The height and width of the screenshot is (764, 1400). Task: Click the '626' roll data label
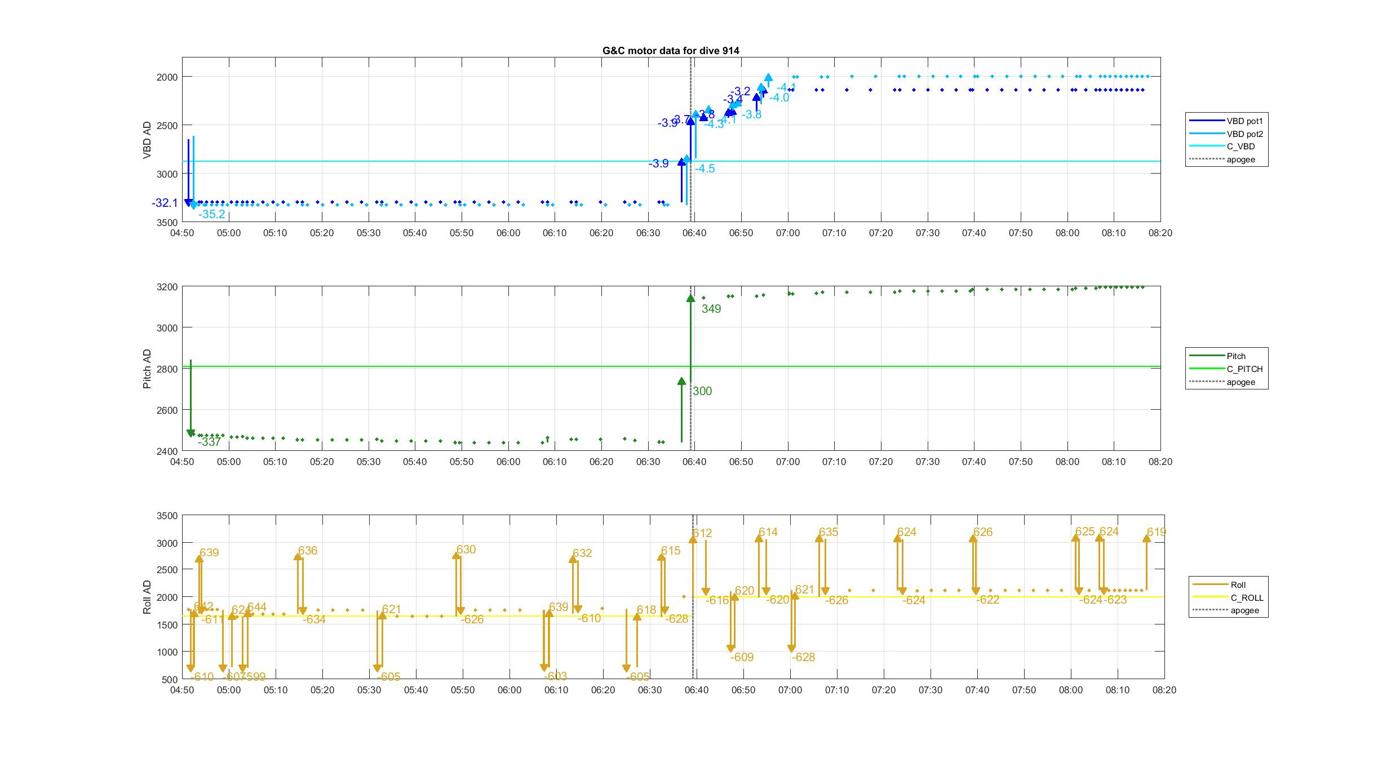pos(983,532)
